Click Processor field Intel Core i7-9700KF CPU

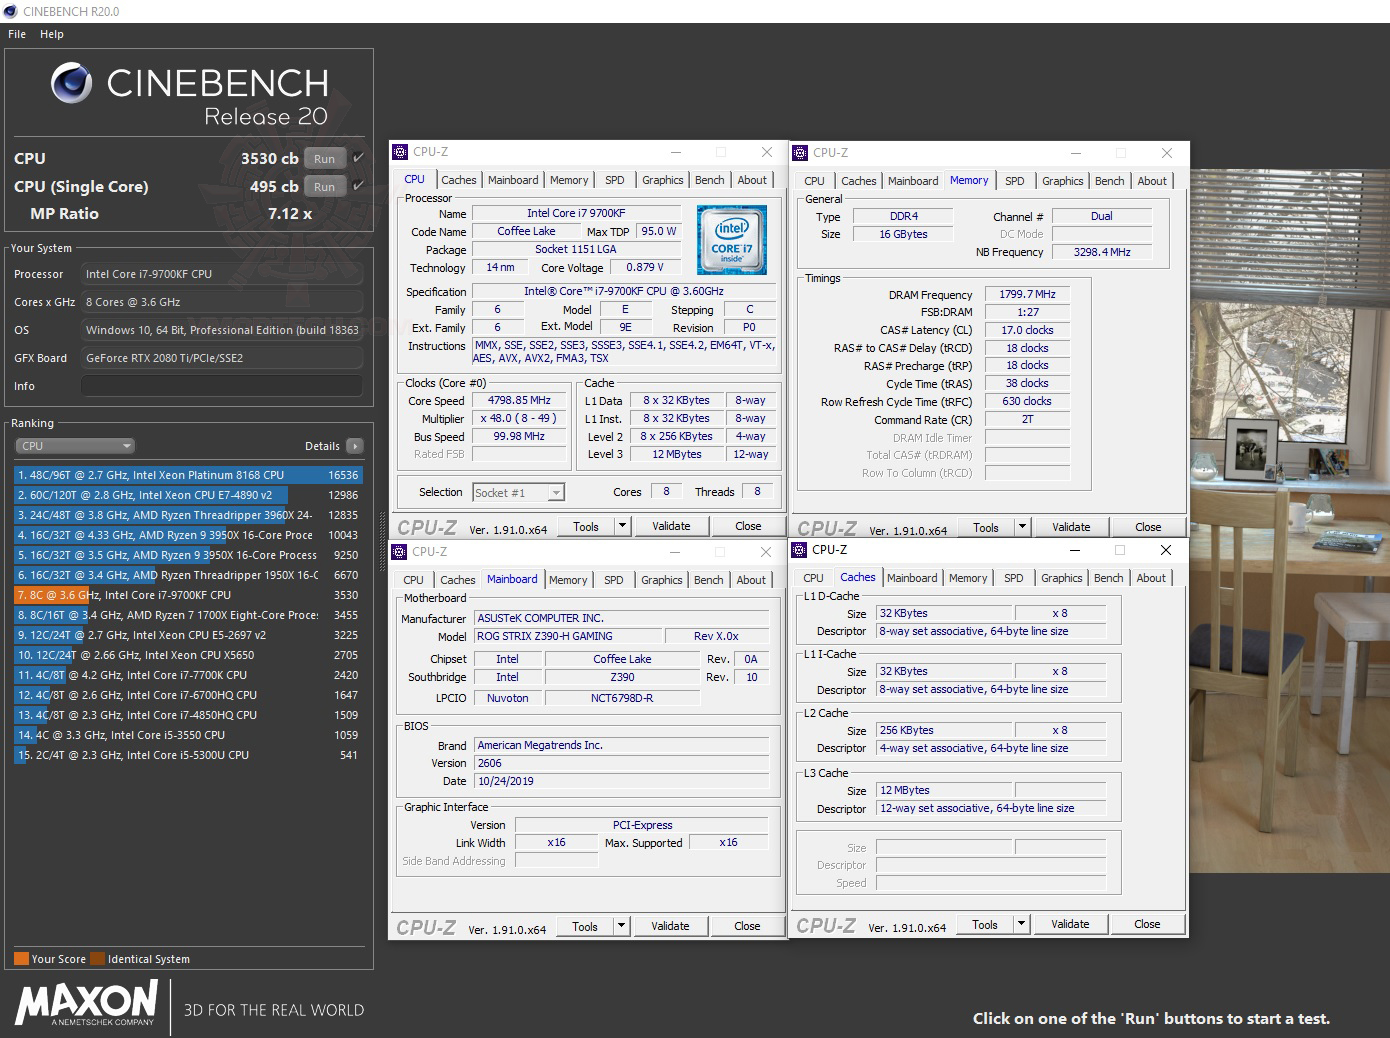click(221, 274)
